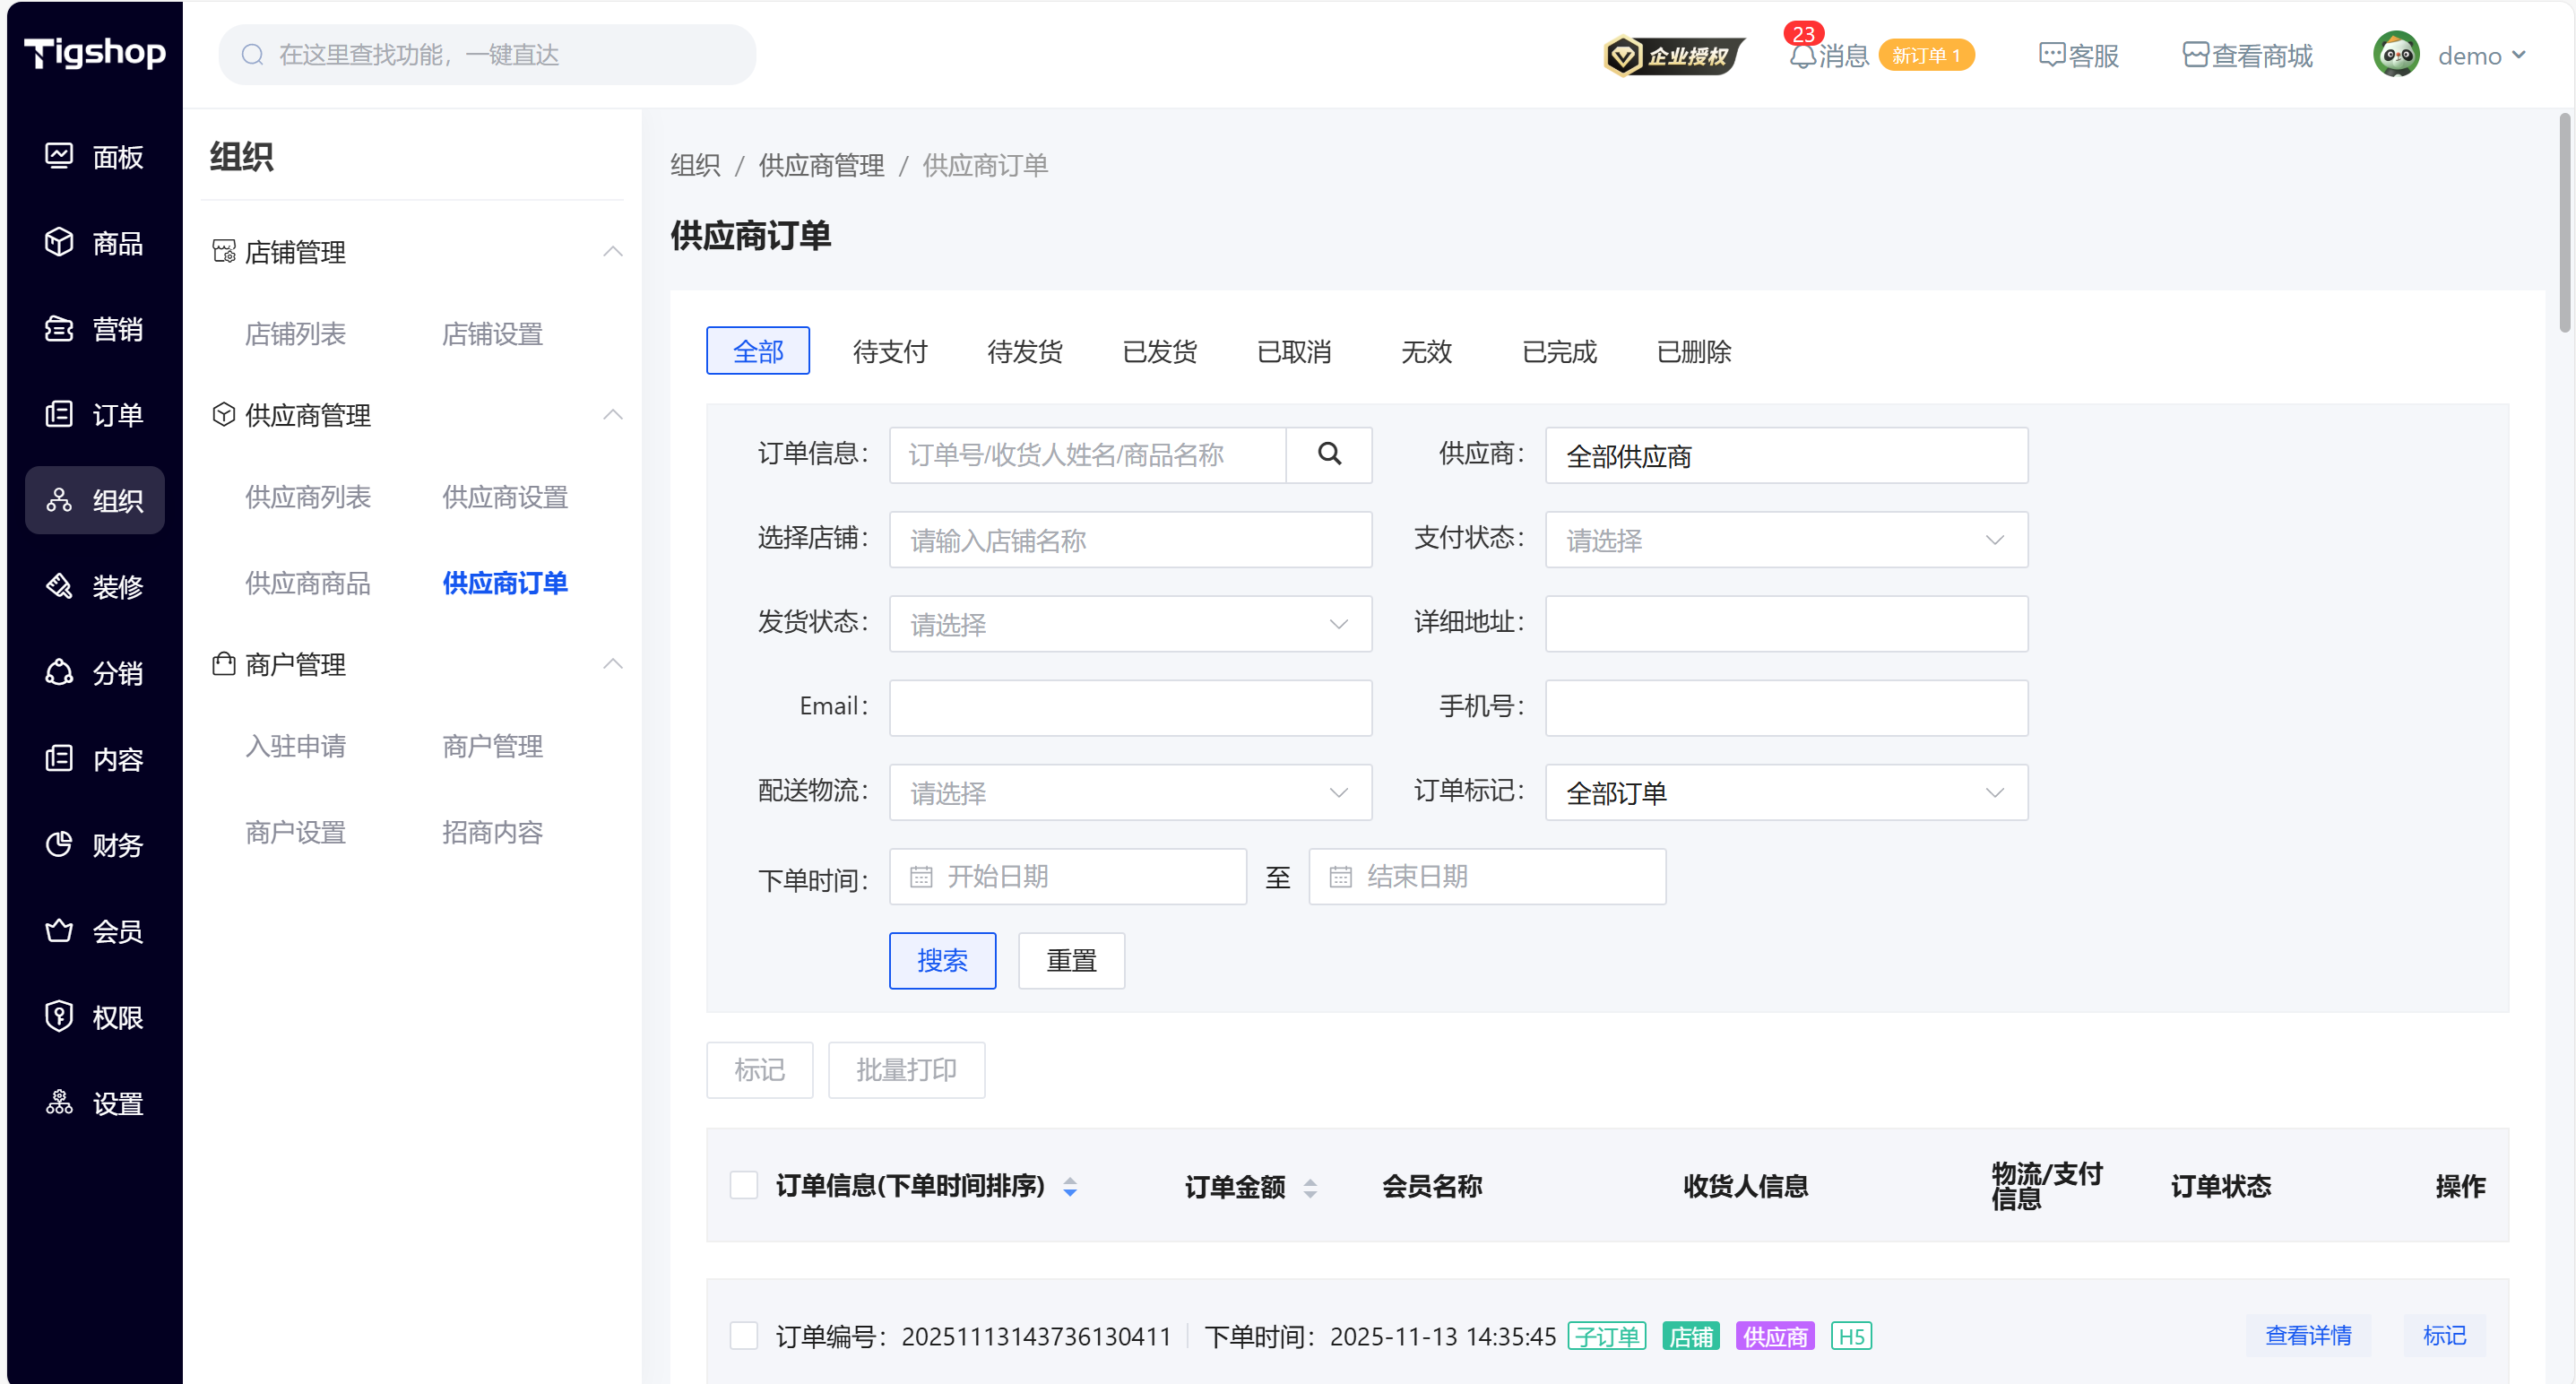Expand the 发货状态 select box
Viewport: 2576px width, 1384px height.
1129,624
